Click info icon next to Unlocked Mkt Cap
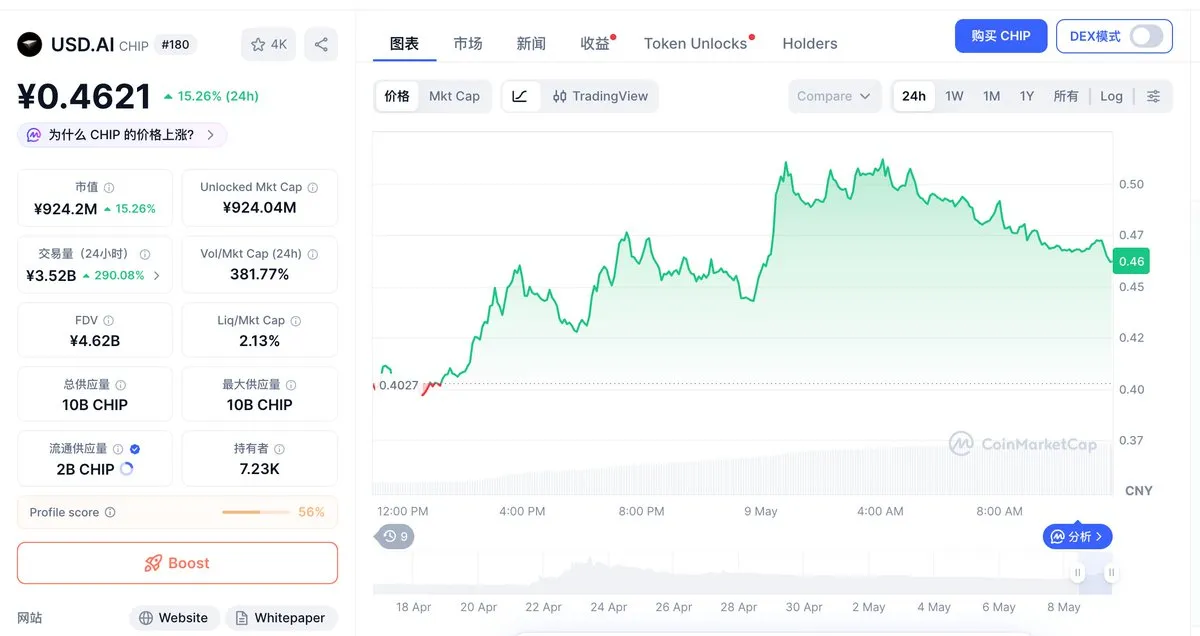The width and height of the screenshot is (1200, 636). click(x=313, y=187)
